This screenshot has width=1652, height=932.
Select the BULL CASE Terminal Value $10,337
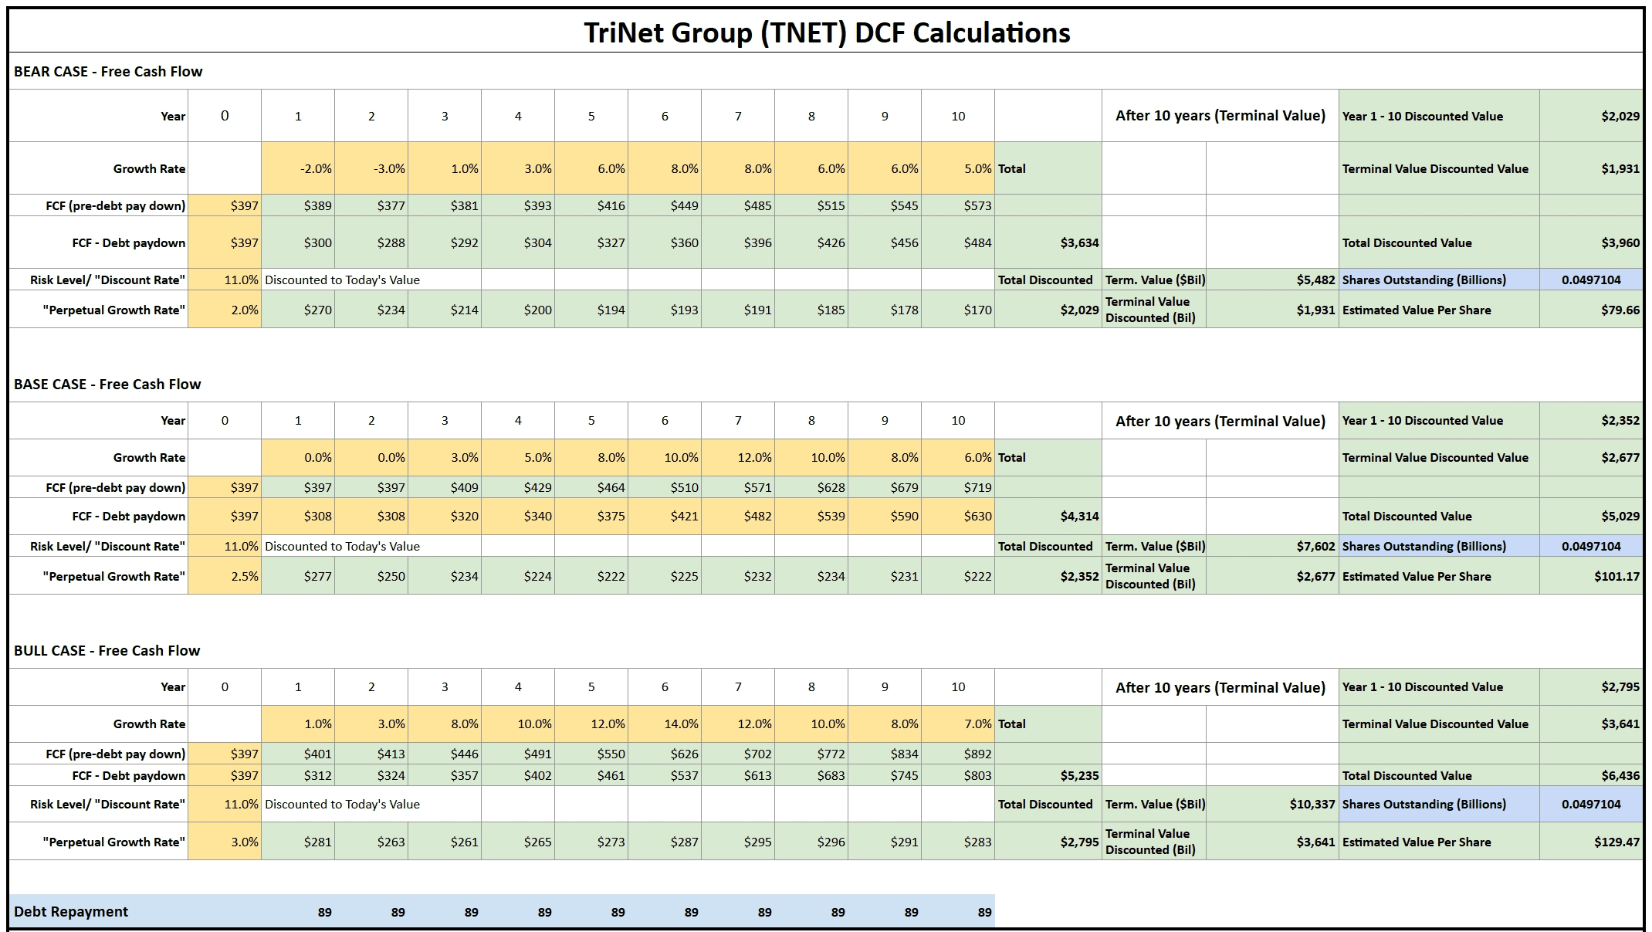(1312, 803)
